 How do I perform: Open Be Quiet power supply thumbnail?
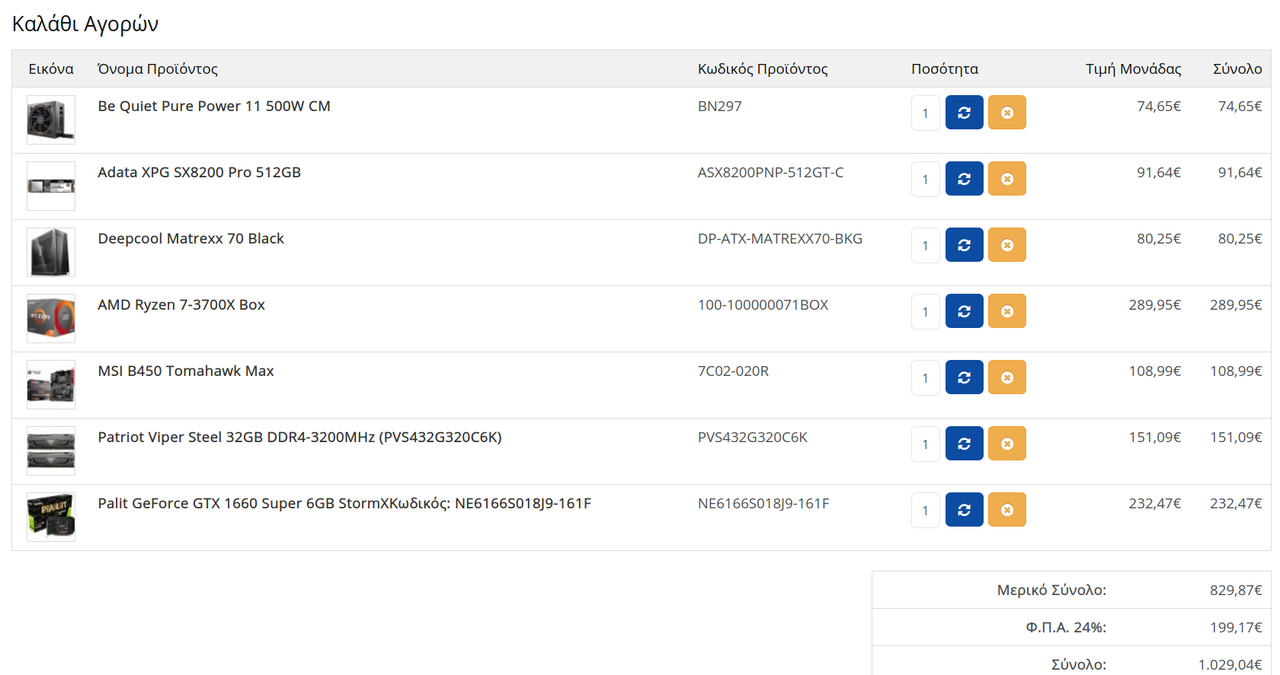point(51,120)
